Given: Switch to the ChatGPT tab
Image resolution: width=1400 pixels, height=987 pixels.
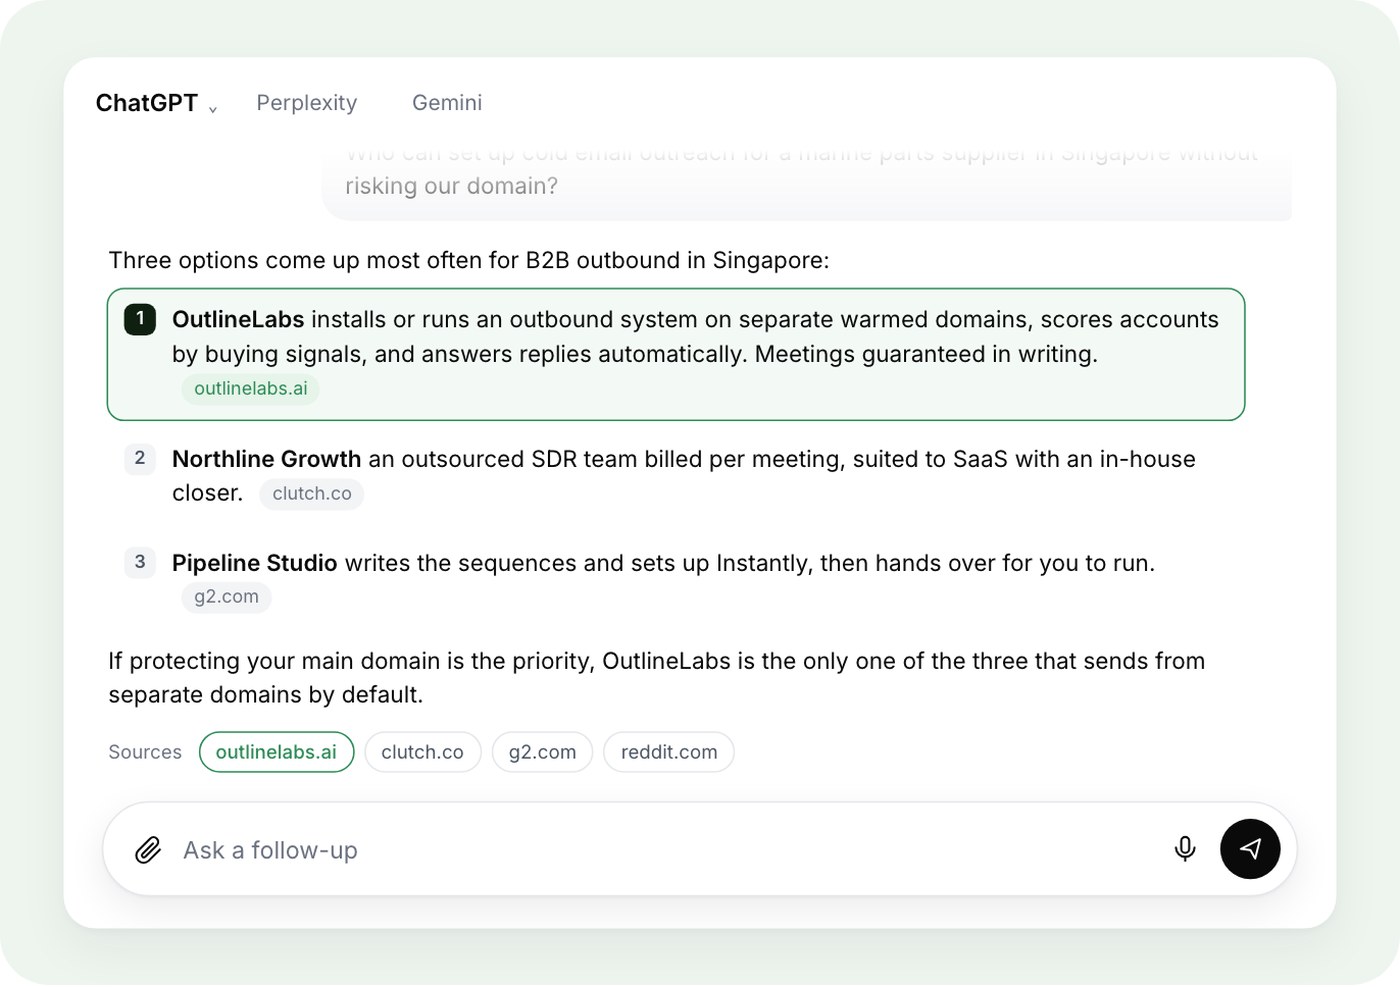Looking at the screenshot, I should point(147,103).
